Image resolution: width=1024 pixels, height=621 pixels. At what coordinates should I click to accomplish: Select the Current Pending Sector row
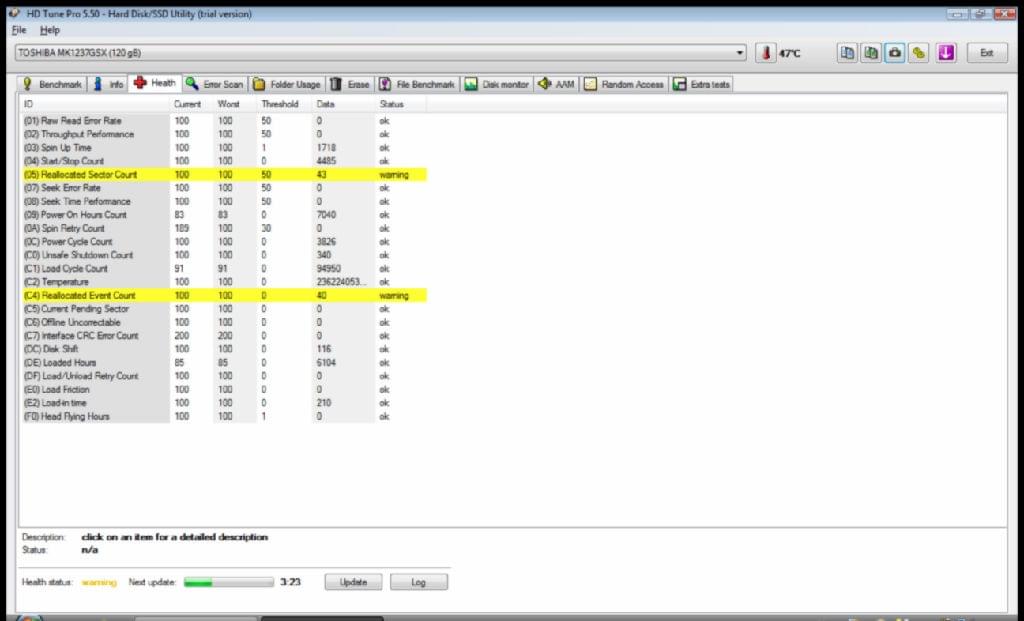[x=224, y=309]
